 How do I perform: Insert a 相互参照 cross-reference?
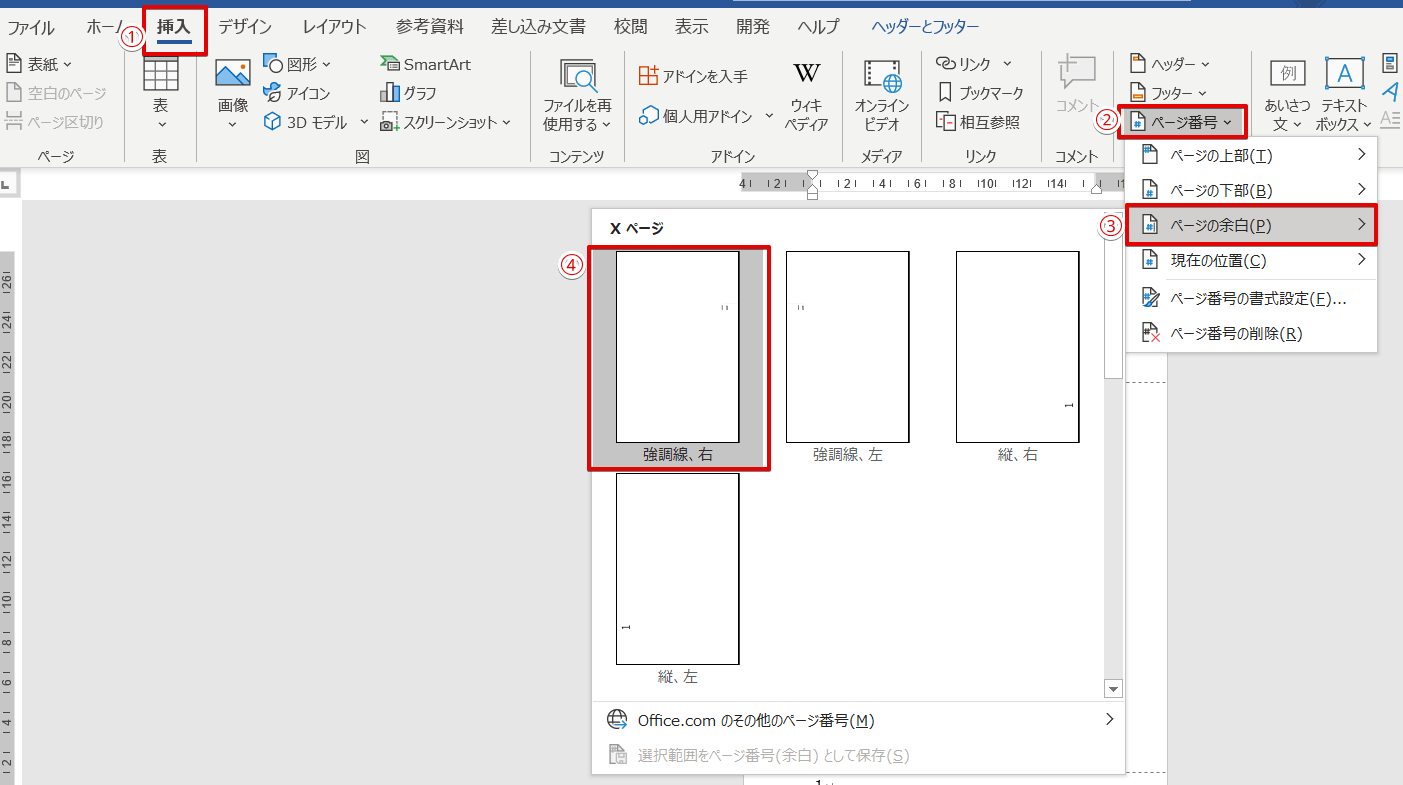click(977, 122)
